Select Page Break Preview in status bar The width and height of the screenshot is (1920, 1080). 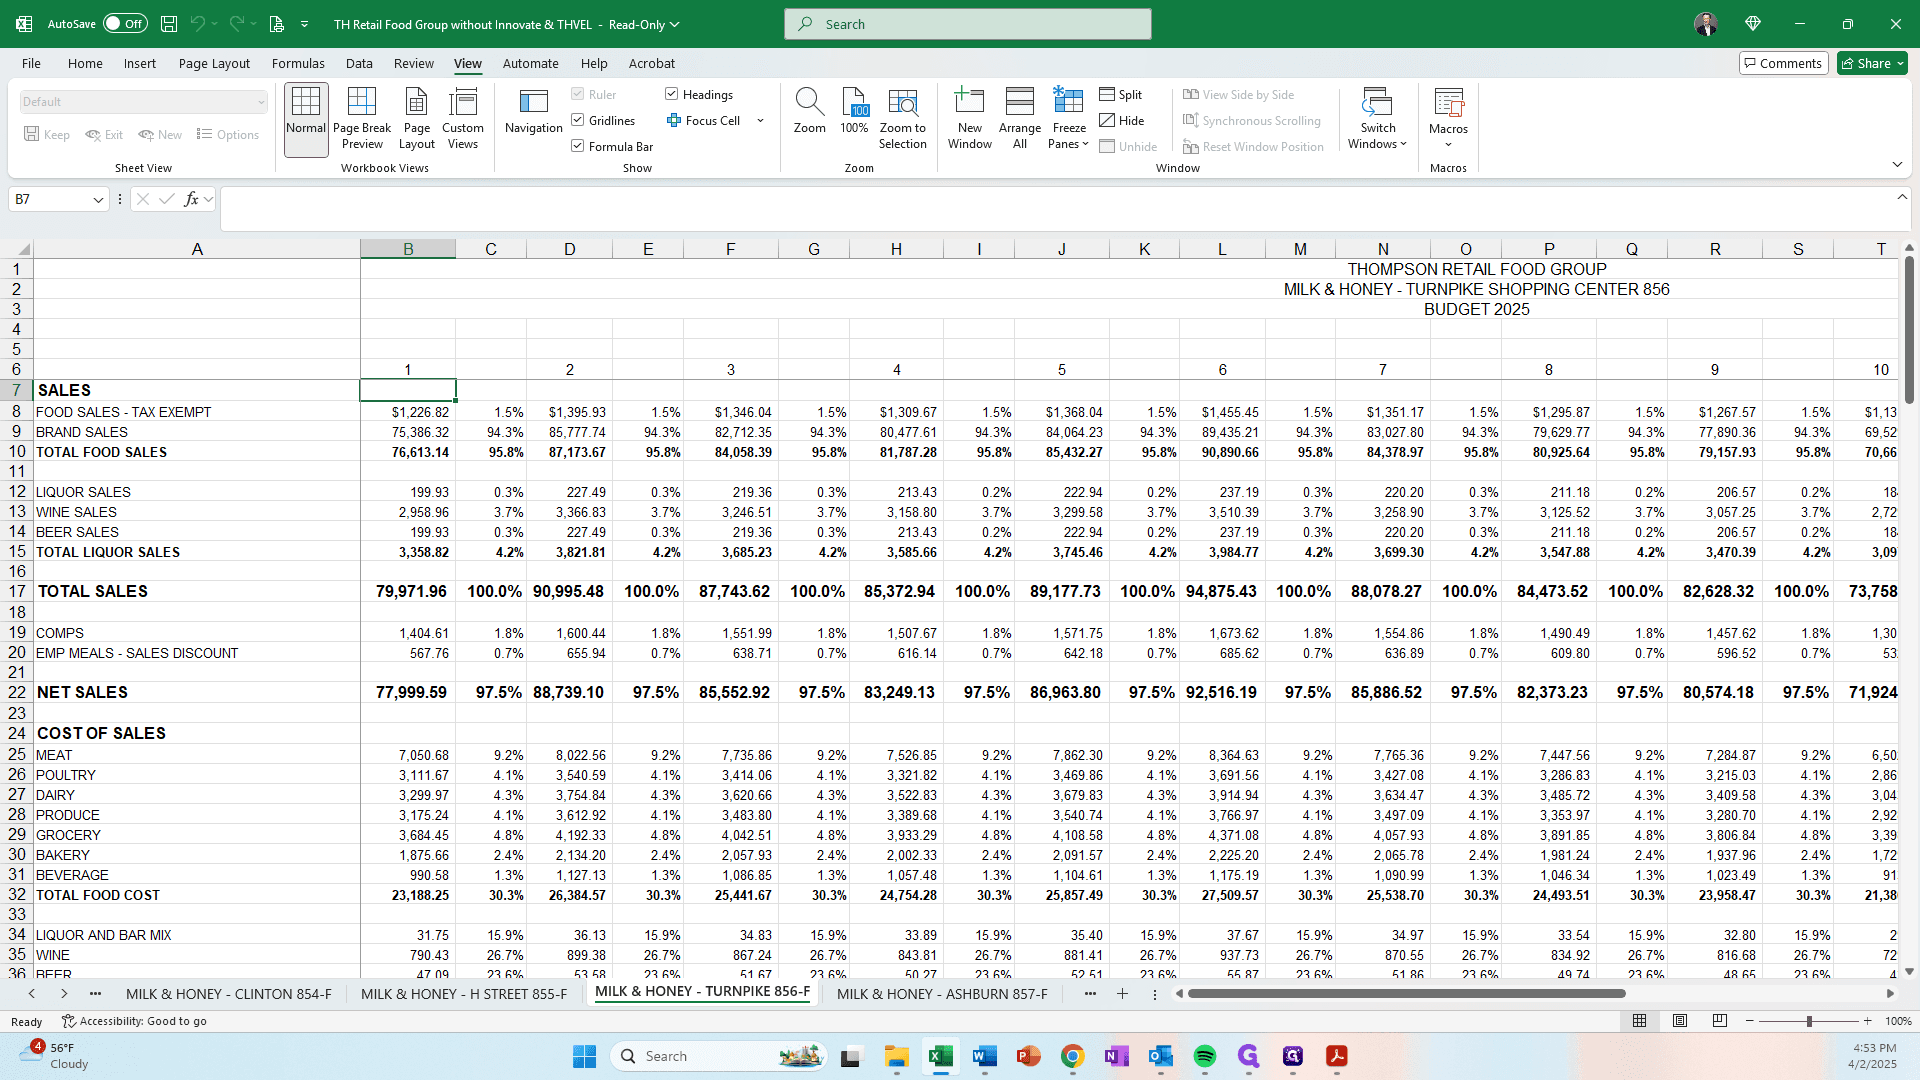(1720, 1021)
